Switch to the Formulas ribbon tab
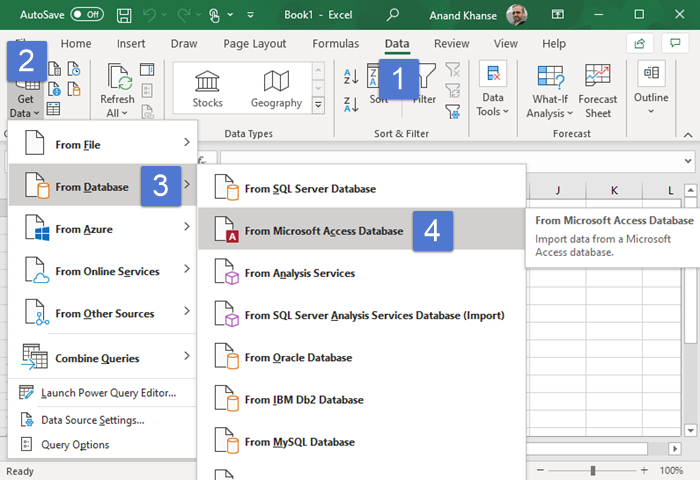This screenshot has height=480, width=700. (335, 44)
